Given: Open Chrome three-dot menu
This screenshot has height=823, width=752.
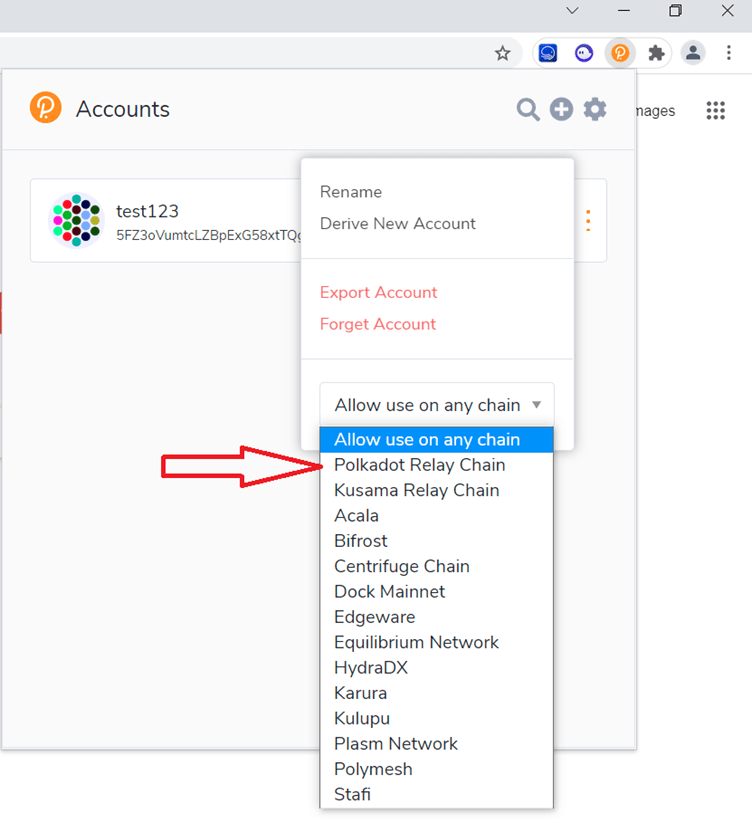Looking at the screenshot, I should [x=728, y=52].
